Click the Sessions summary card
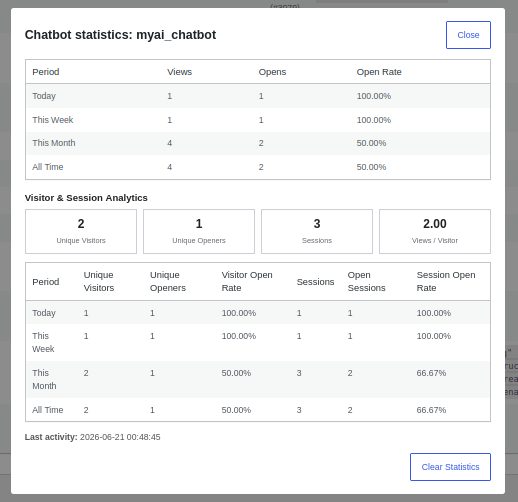The height and width of the screenshot is (502, 518). (317, 231)
